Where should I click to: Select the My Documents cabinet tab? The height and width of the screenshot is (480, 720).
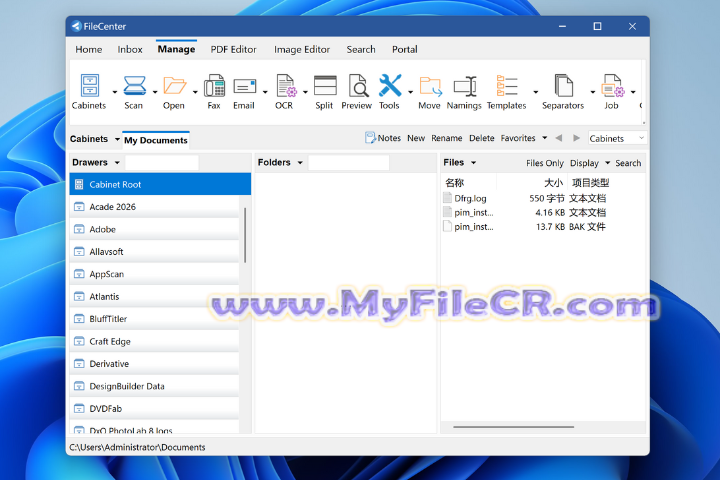(x=156, y=140)
